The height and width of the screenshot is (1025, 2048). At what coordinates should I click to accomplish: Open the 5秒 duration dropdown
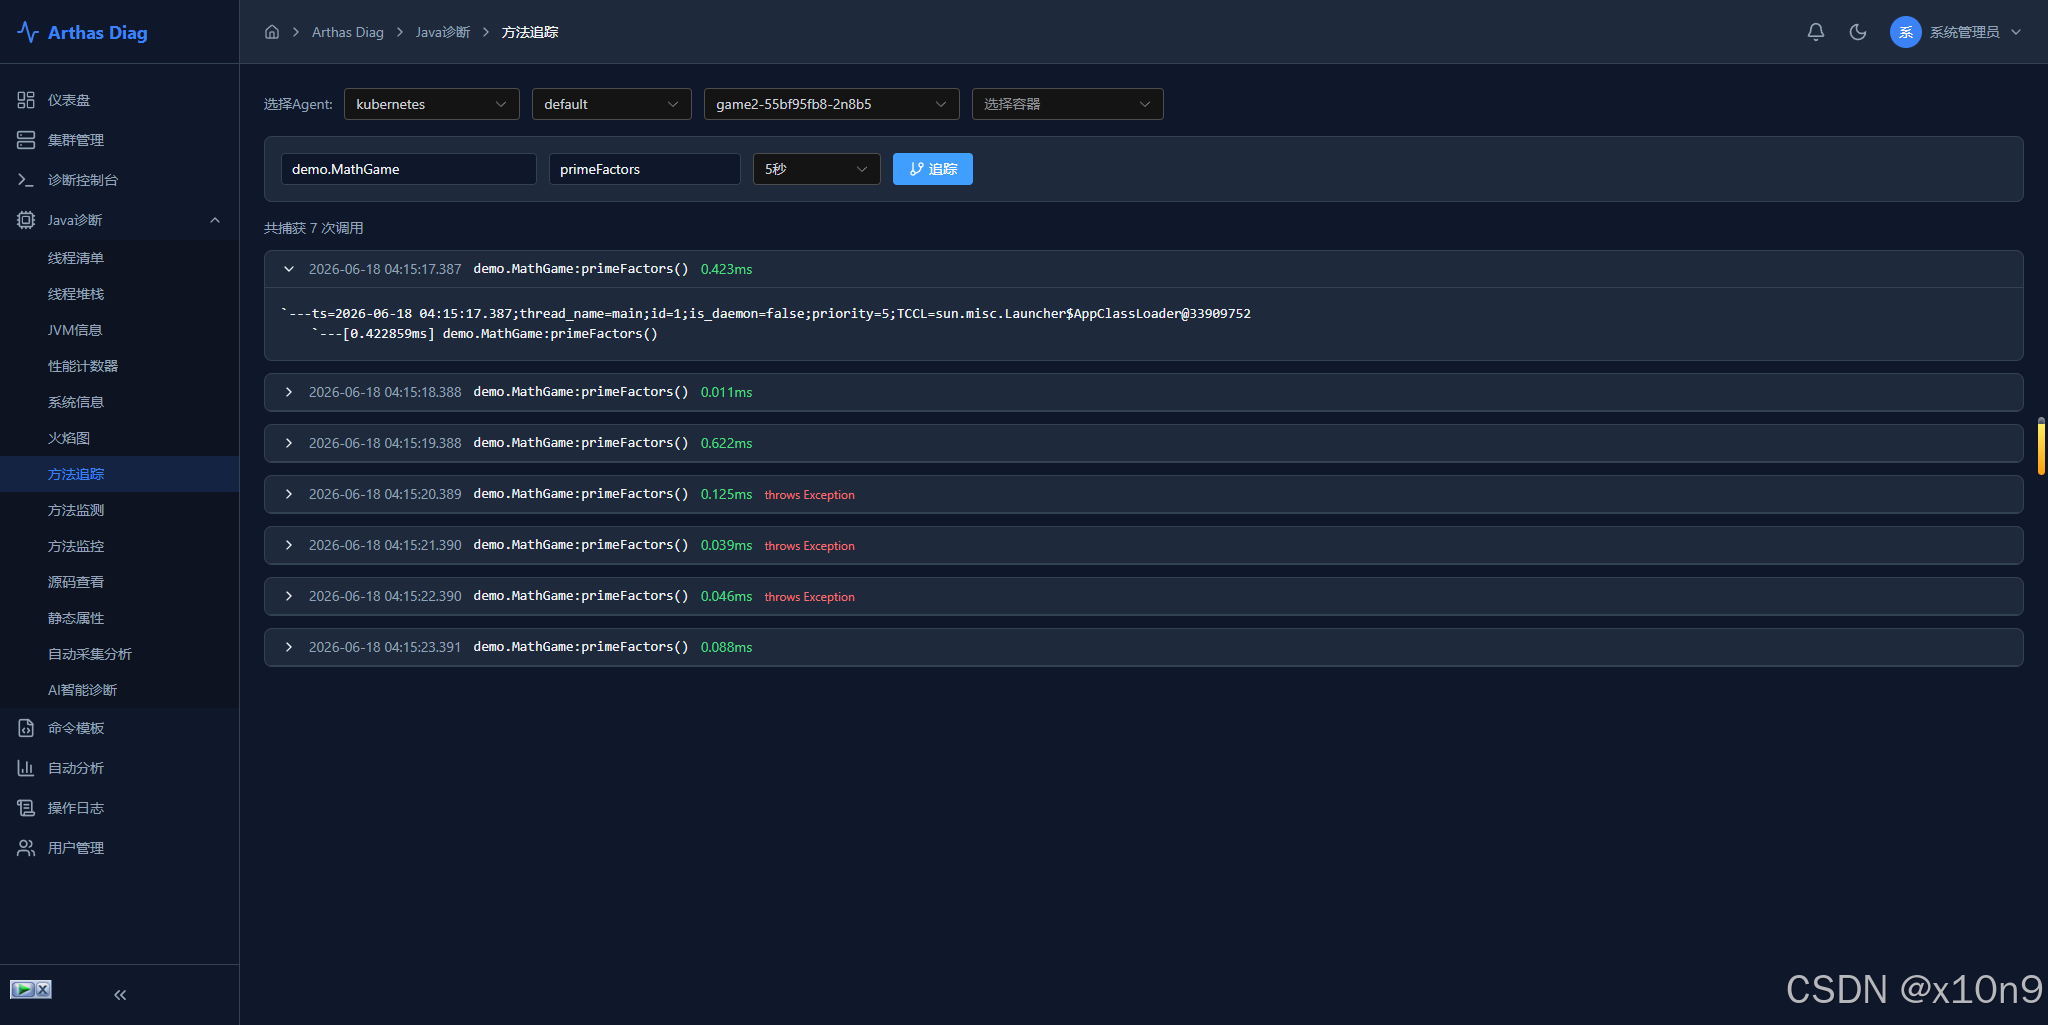pos(817,169)
